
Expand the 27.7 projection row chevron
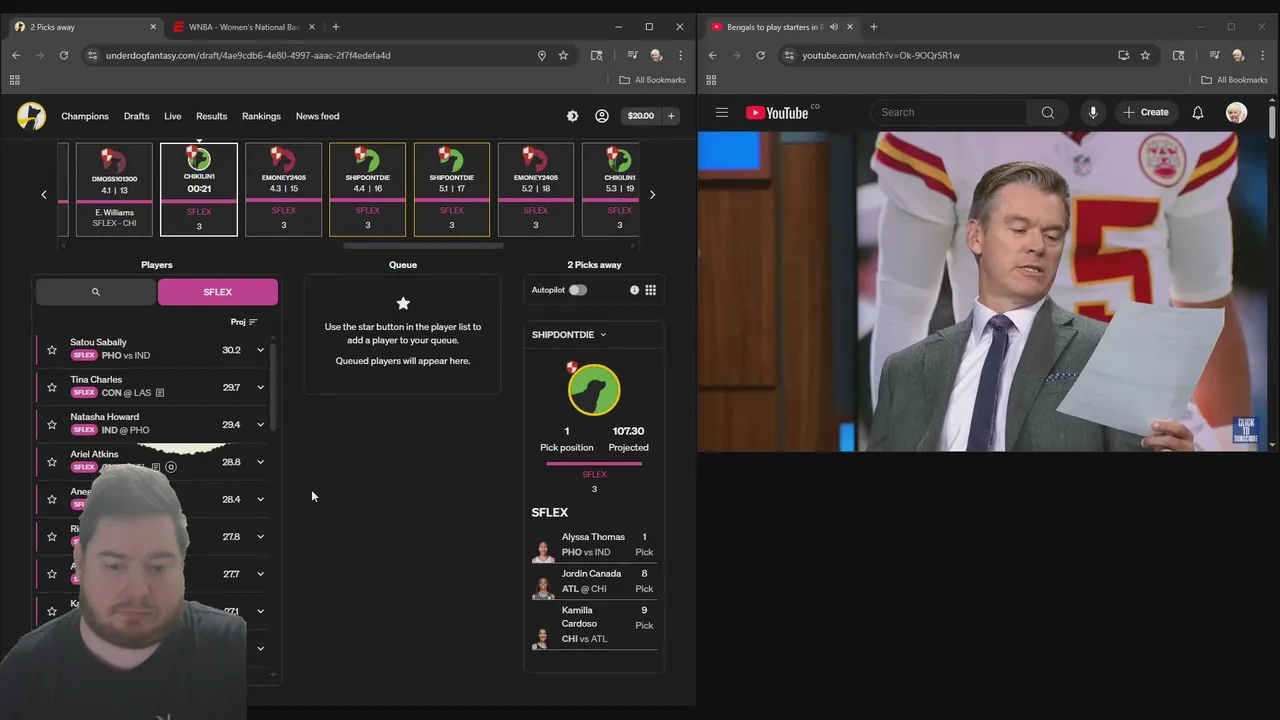(x=260, y=574)
